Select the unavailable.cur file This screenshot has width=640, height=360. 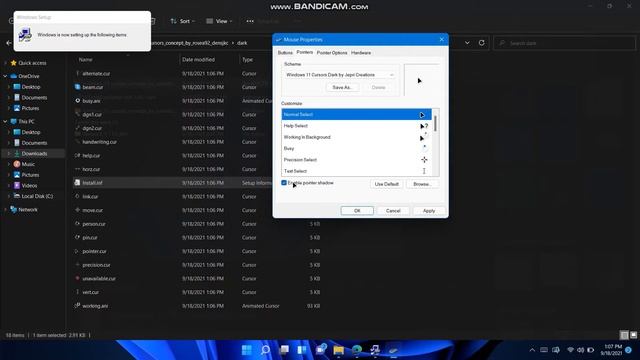click(99, 278)
